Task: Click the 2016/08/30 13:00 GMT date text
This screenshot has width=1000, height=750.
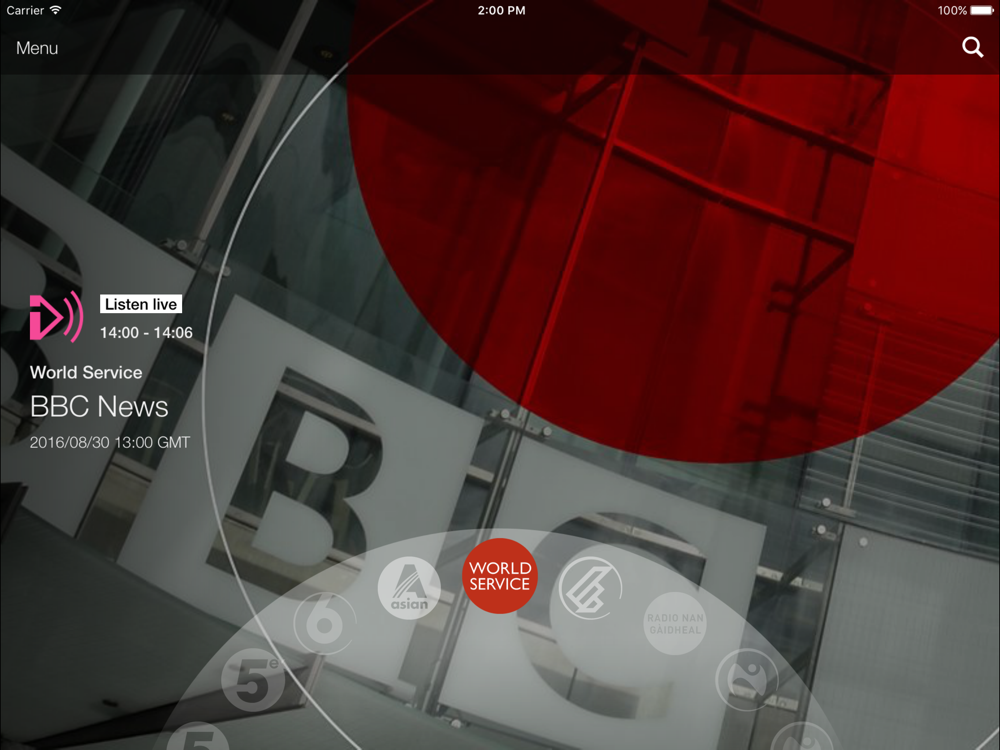Action: 110,443
